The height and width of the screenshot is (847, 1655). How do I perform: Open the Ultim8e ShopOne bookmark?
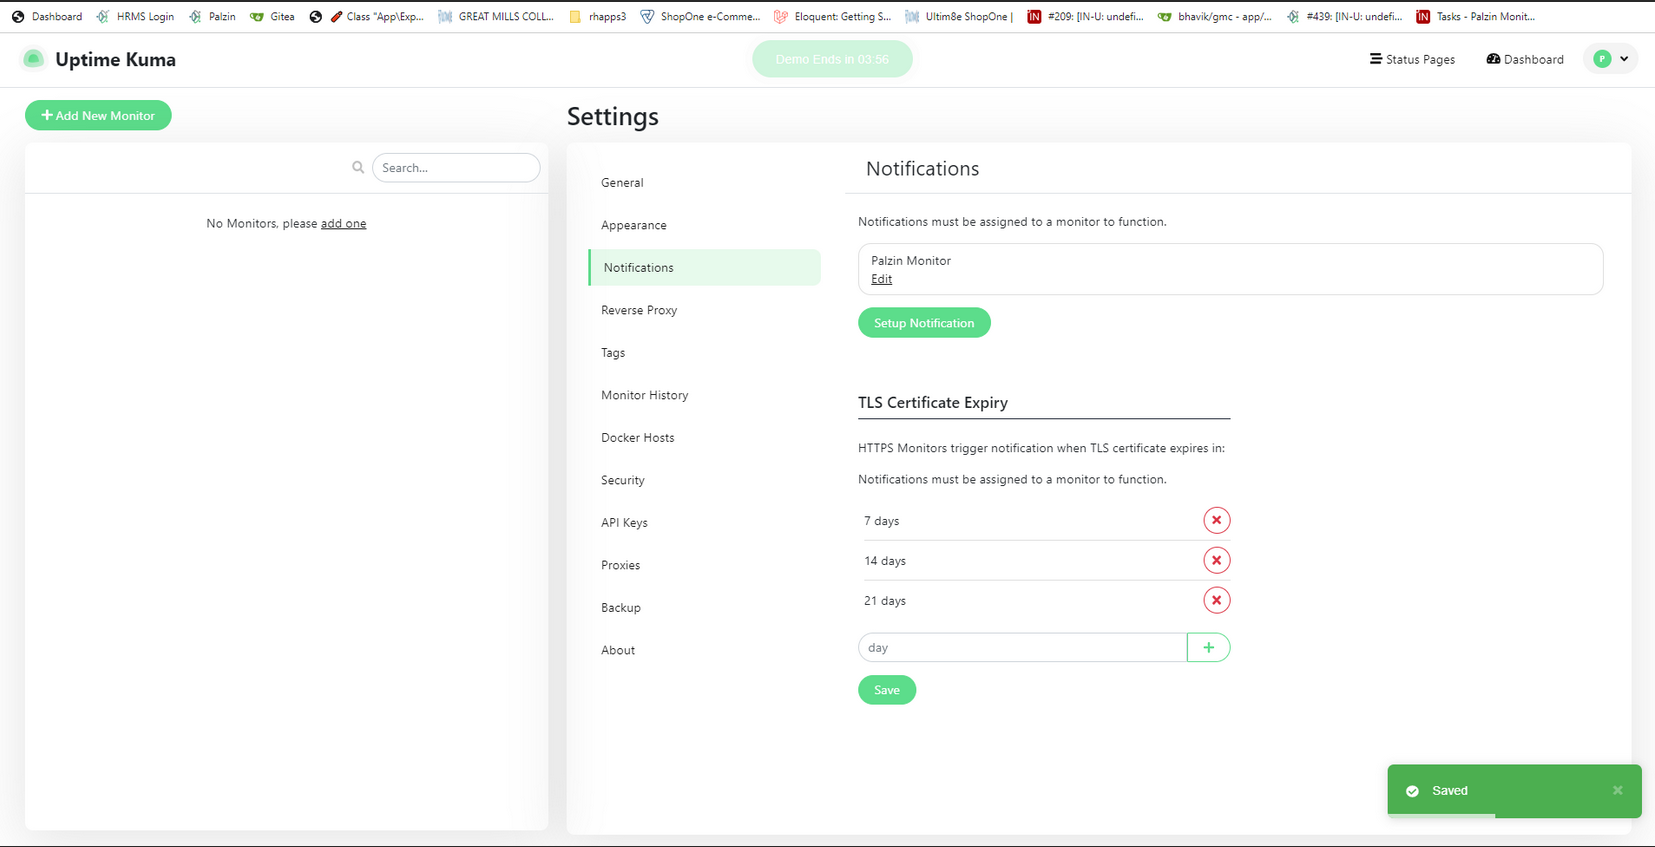click(x=958, y=16)
